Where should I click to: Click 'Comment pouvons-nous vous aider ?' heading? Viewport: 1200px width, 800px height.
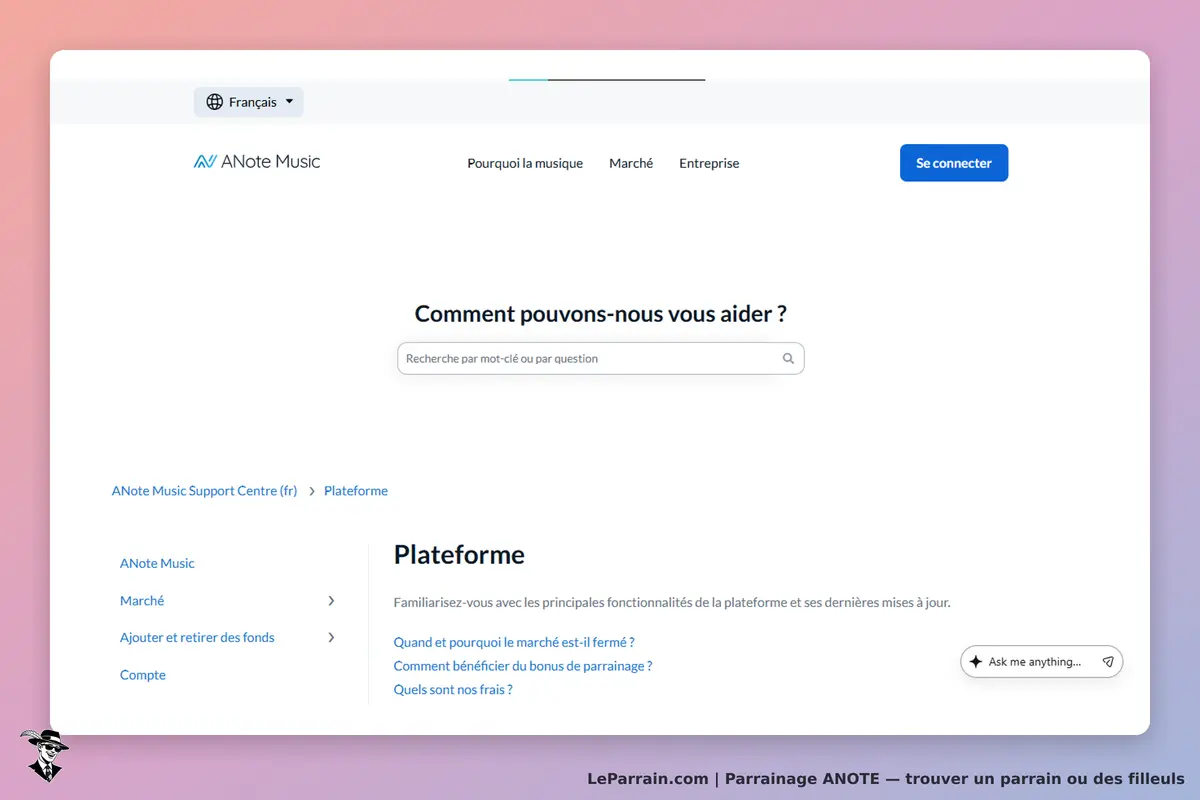pos(601,314)
